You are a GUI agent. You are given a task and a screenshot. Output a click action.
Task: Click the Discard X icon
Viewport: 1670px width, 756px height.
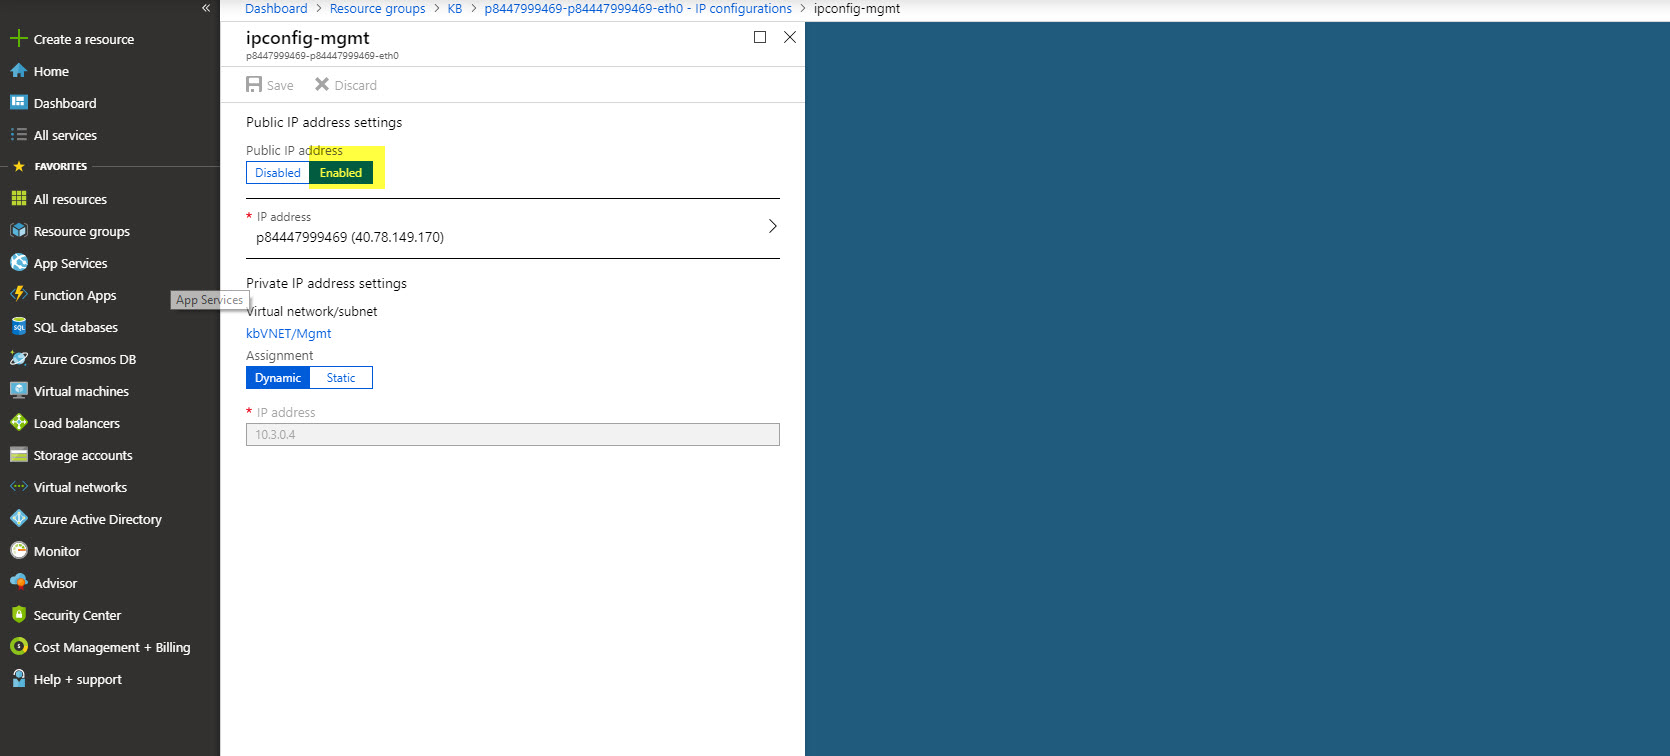pos(322,85)
